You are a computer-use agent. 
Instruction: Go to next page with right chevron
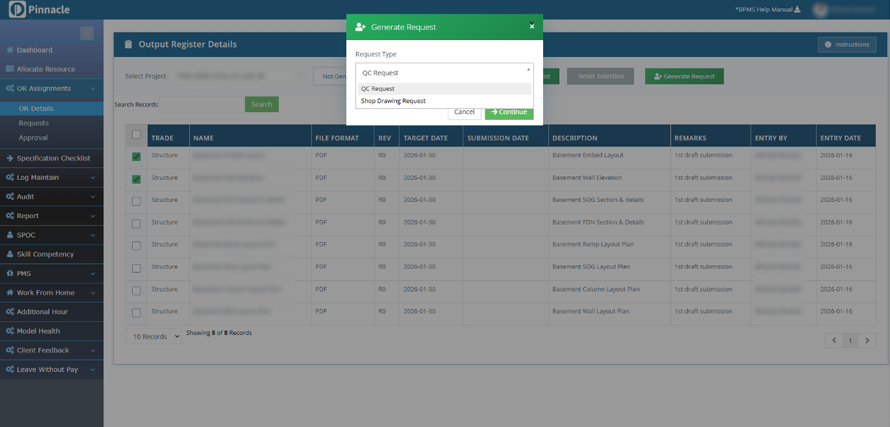[x=867, y=341]
